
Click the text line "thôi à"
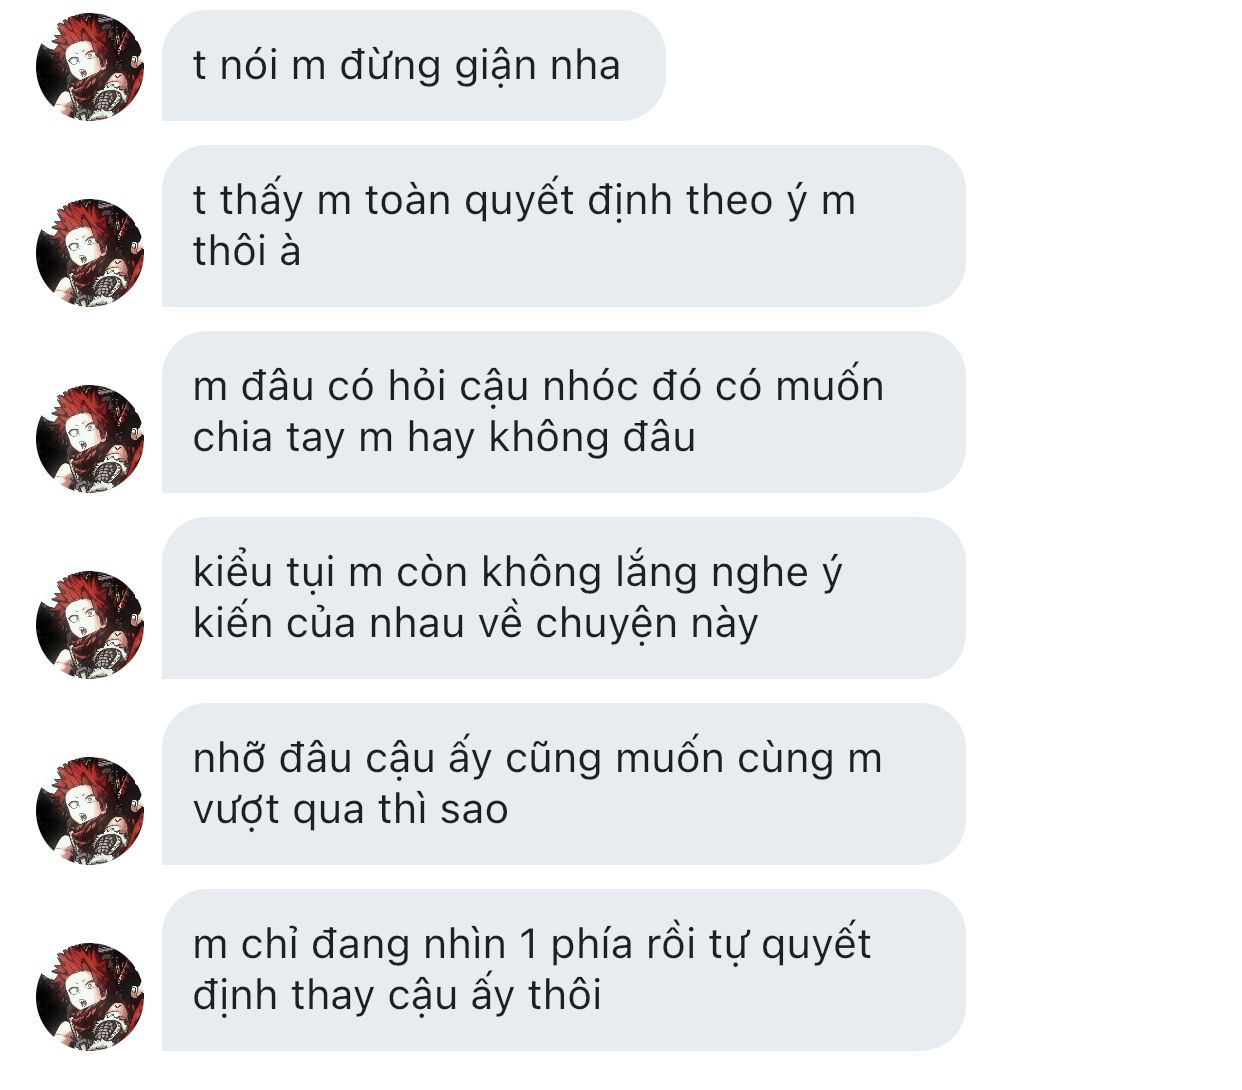[x=247, y=252]
